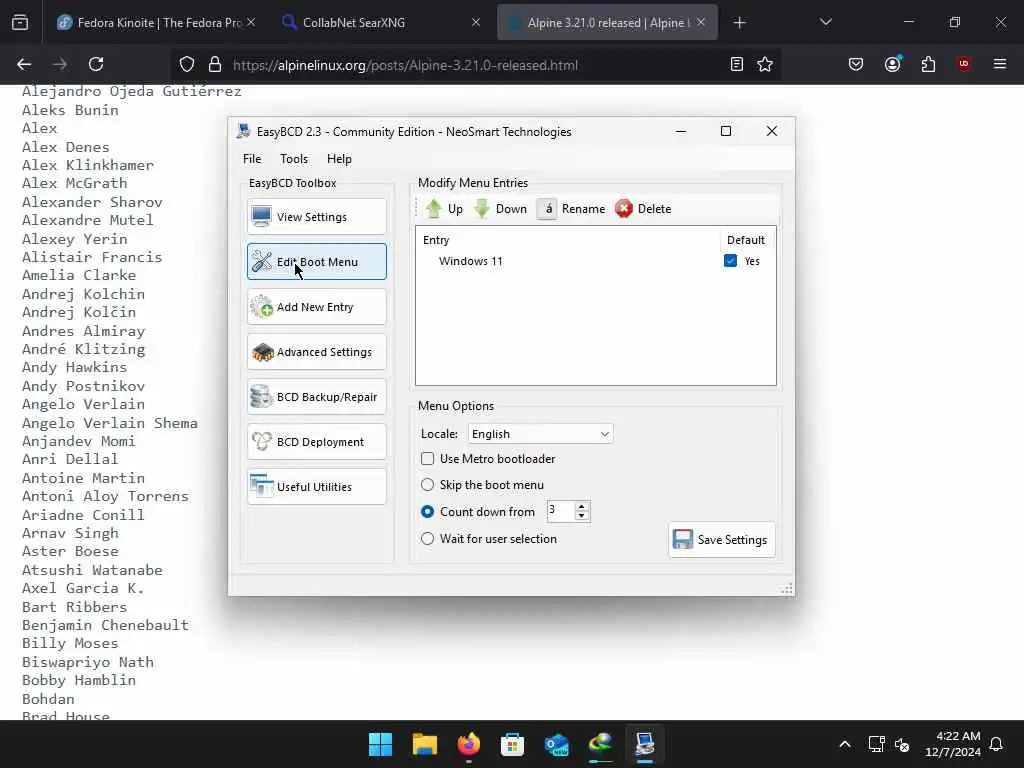Select Wait for user selection option
The height and width of the screenshot is (768, 1024).
428,539
